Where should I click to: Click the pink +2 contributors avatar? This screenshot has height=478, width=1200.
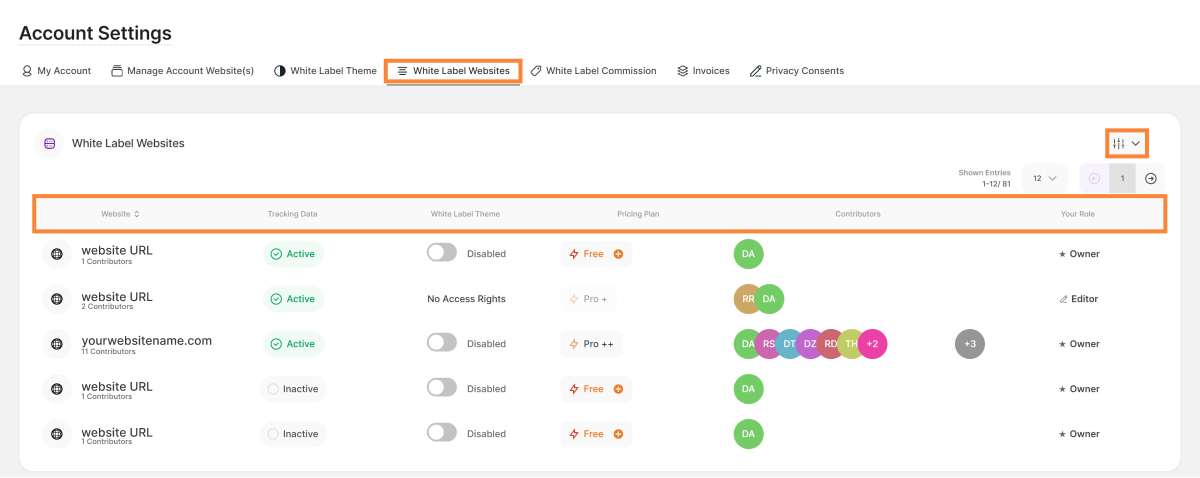pyautogui.click(x=872, y=344)
